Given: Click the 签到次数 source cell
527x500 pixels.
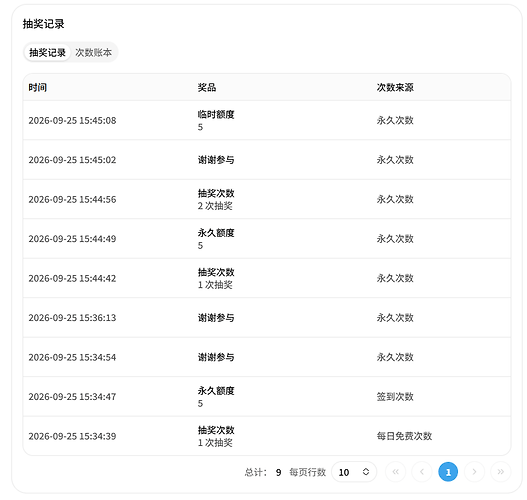Looking at the screenshot, I should [395, 397].
